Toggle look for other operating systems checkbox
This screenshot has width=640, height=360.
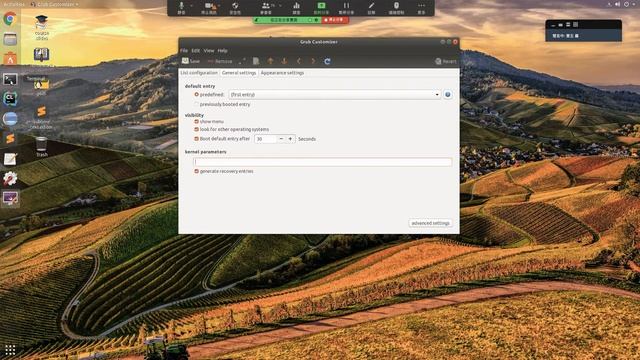(196, 129)
